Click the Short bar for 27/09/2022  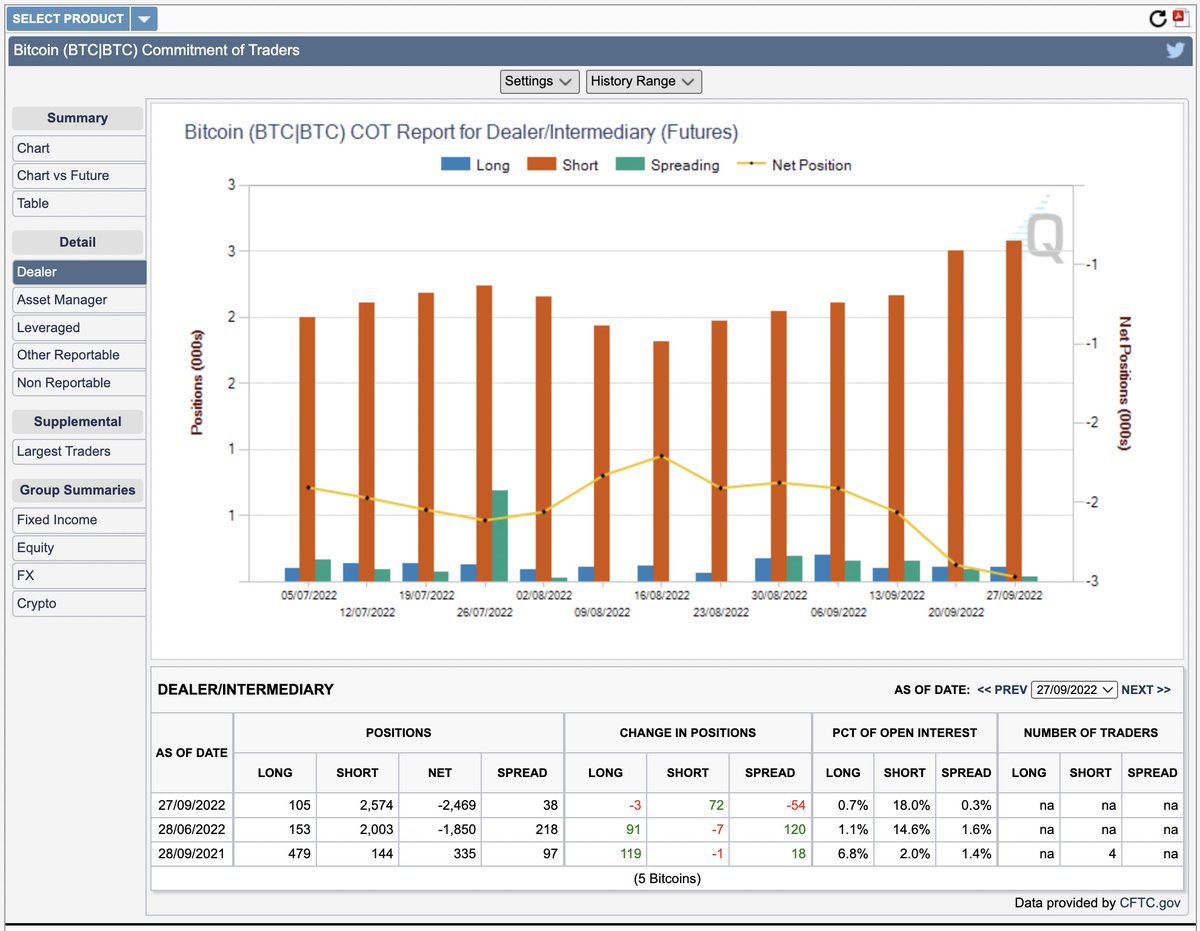click(x=1014, y=411)
